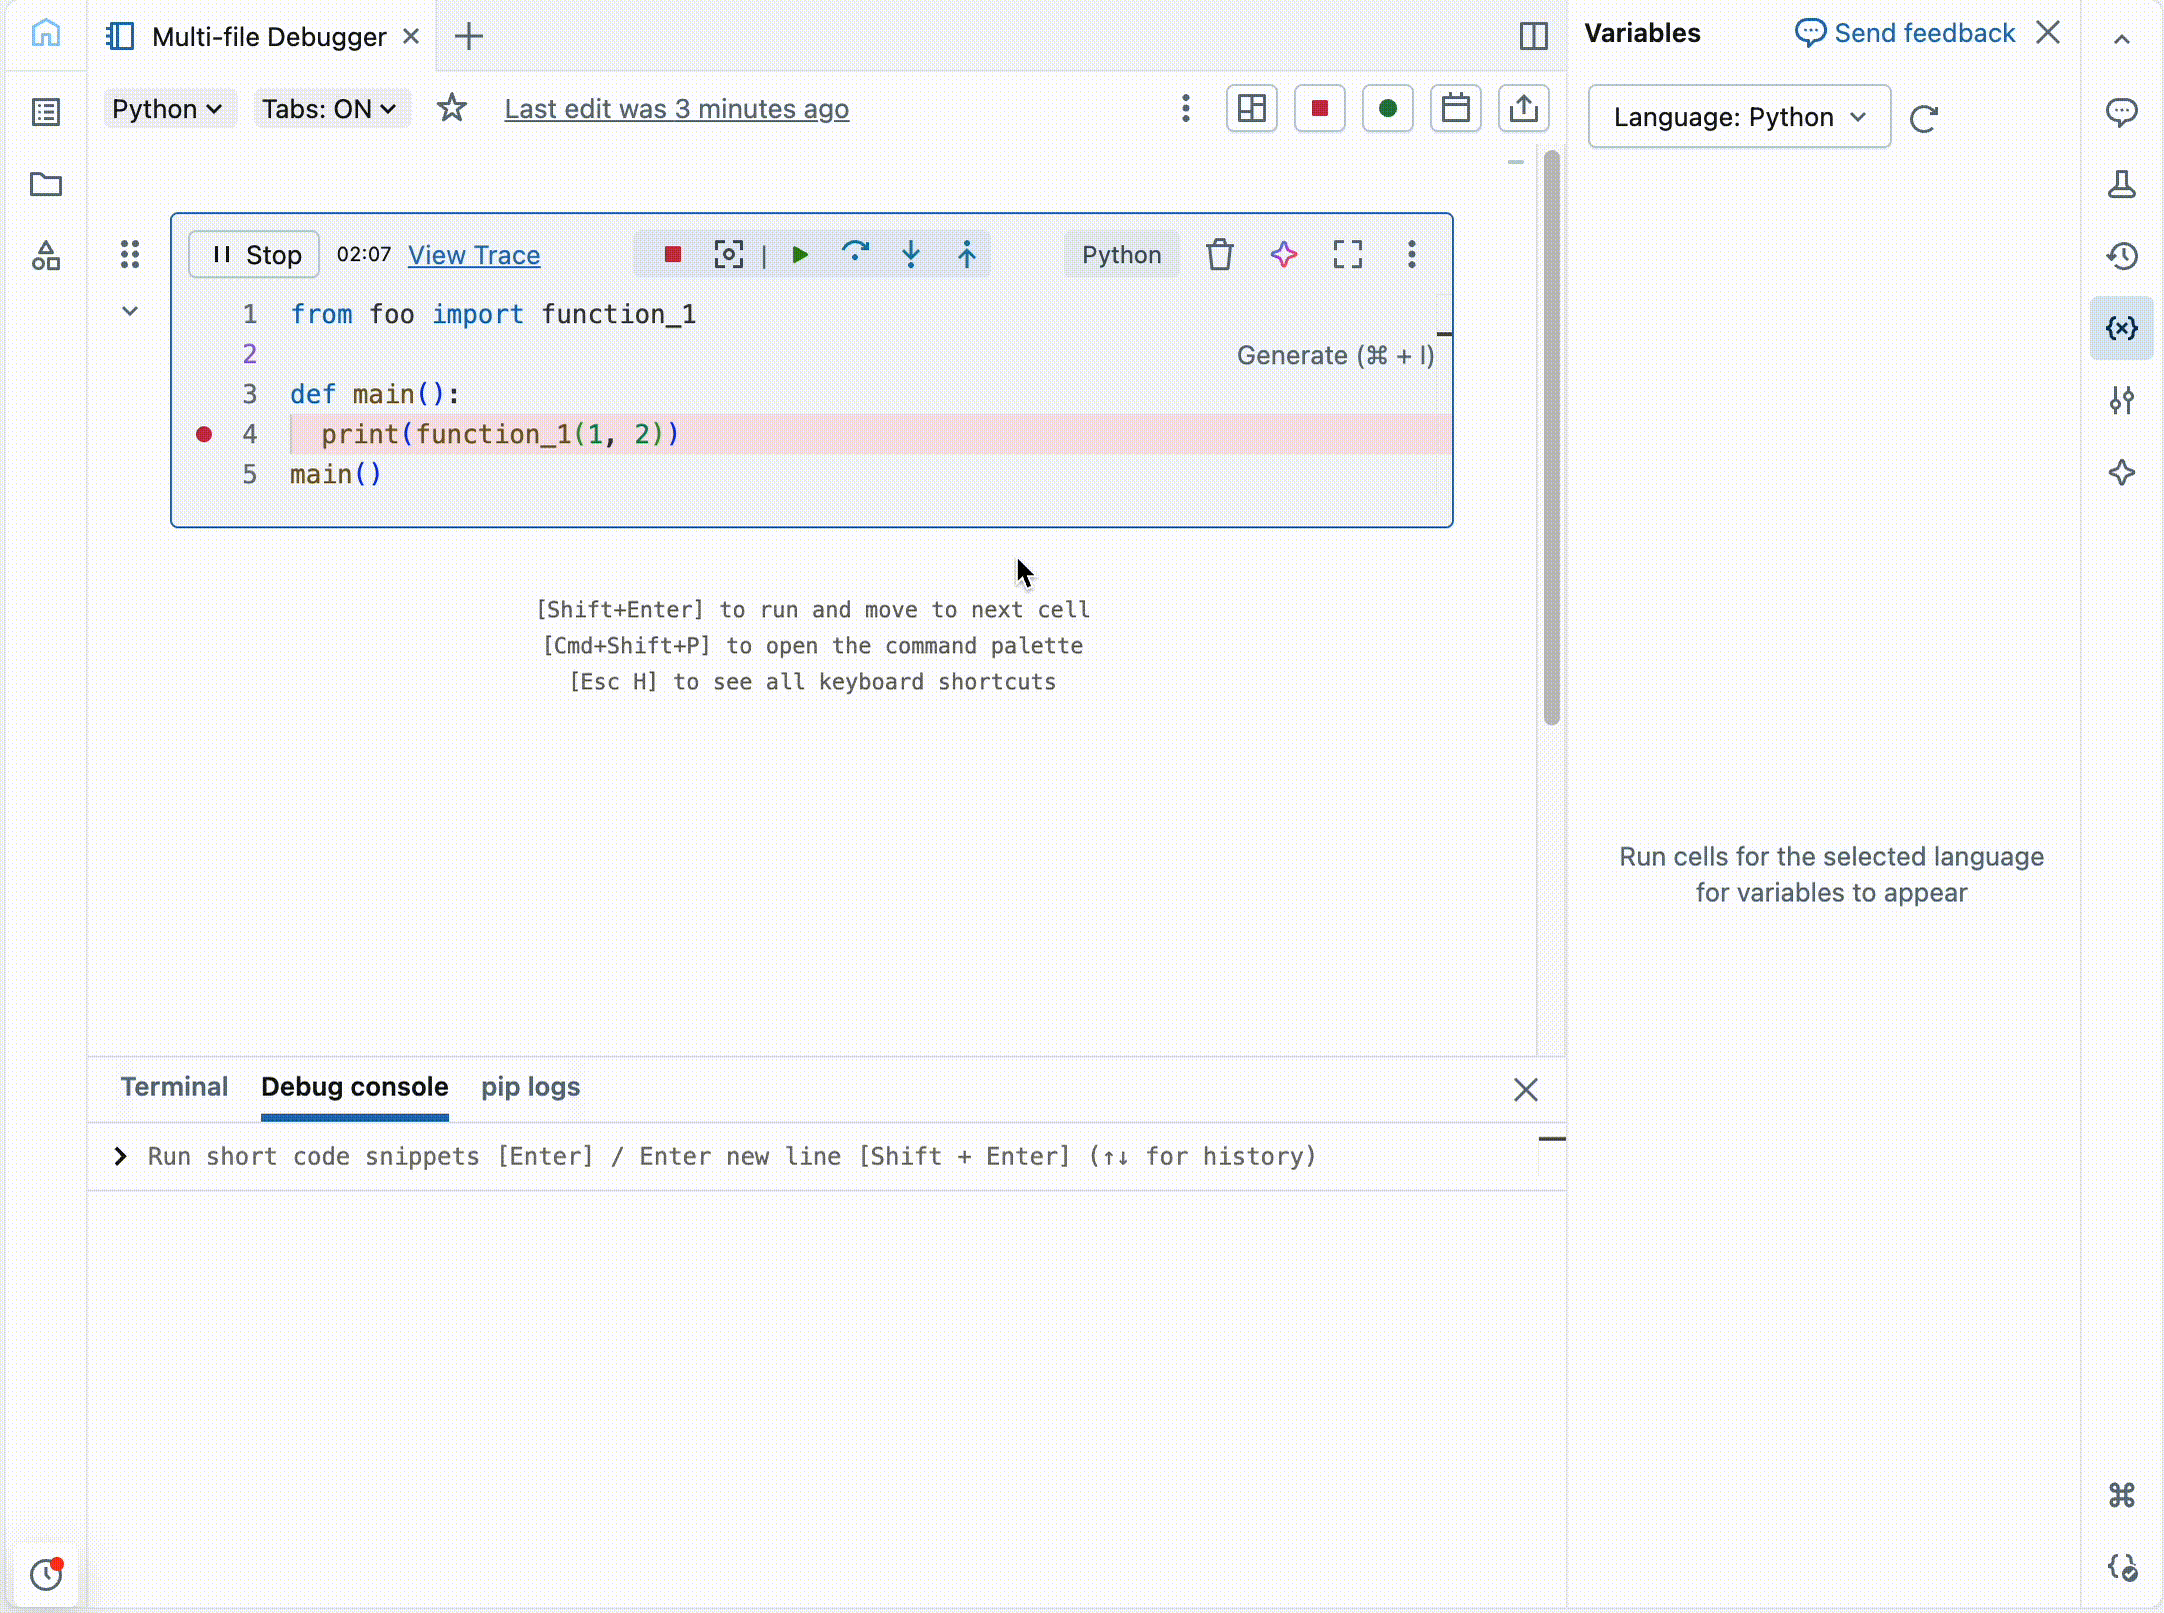Open the Assistant sparkle icon in cell
The image size is (2164, 1613).
pyautogui.click(x=1284, y=255)
